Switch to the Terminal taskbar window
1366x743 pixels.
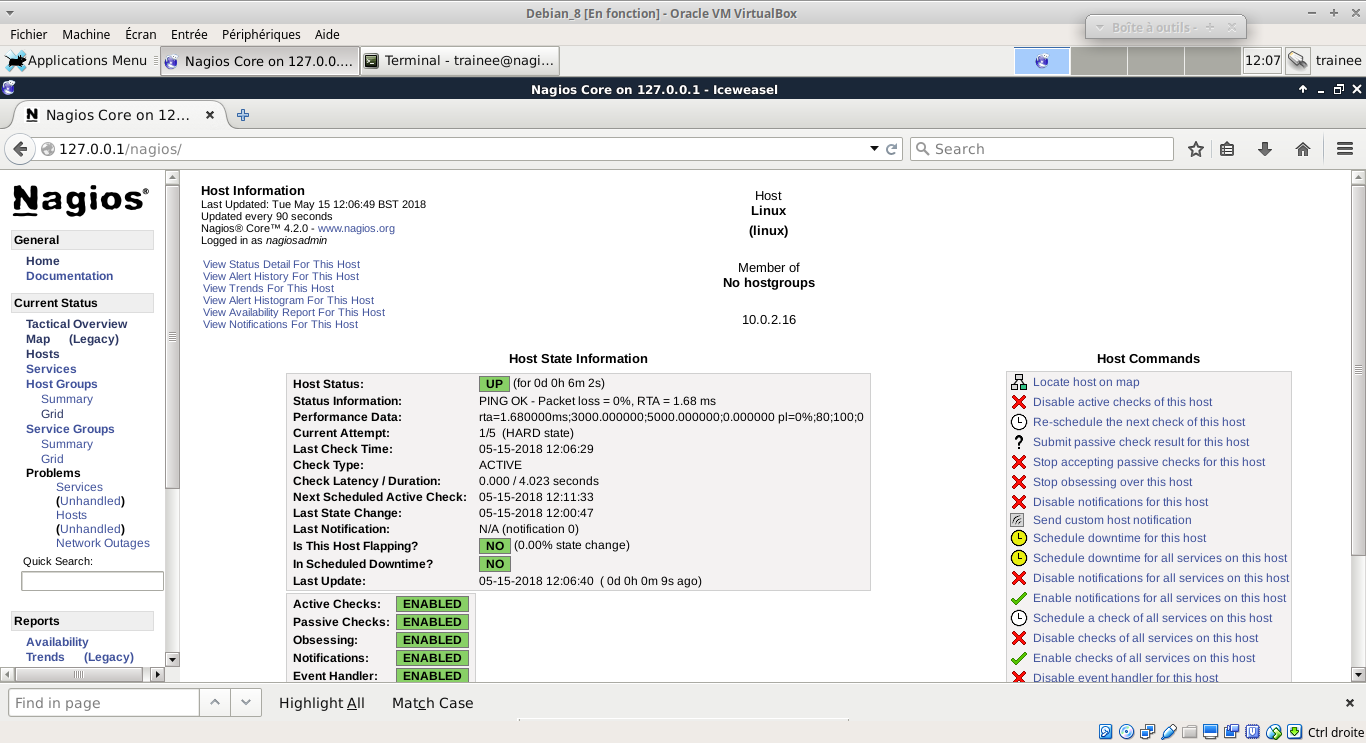click(459, 61)
